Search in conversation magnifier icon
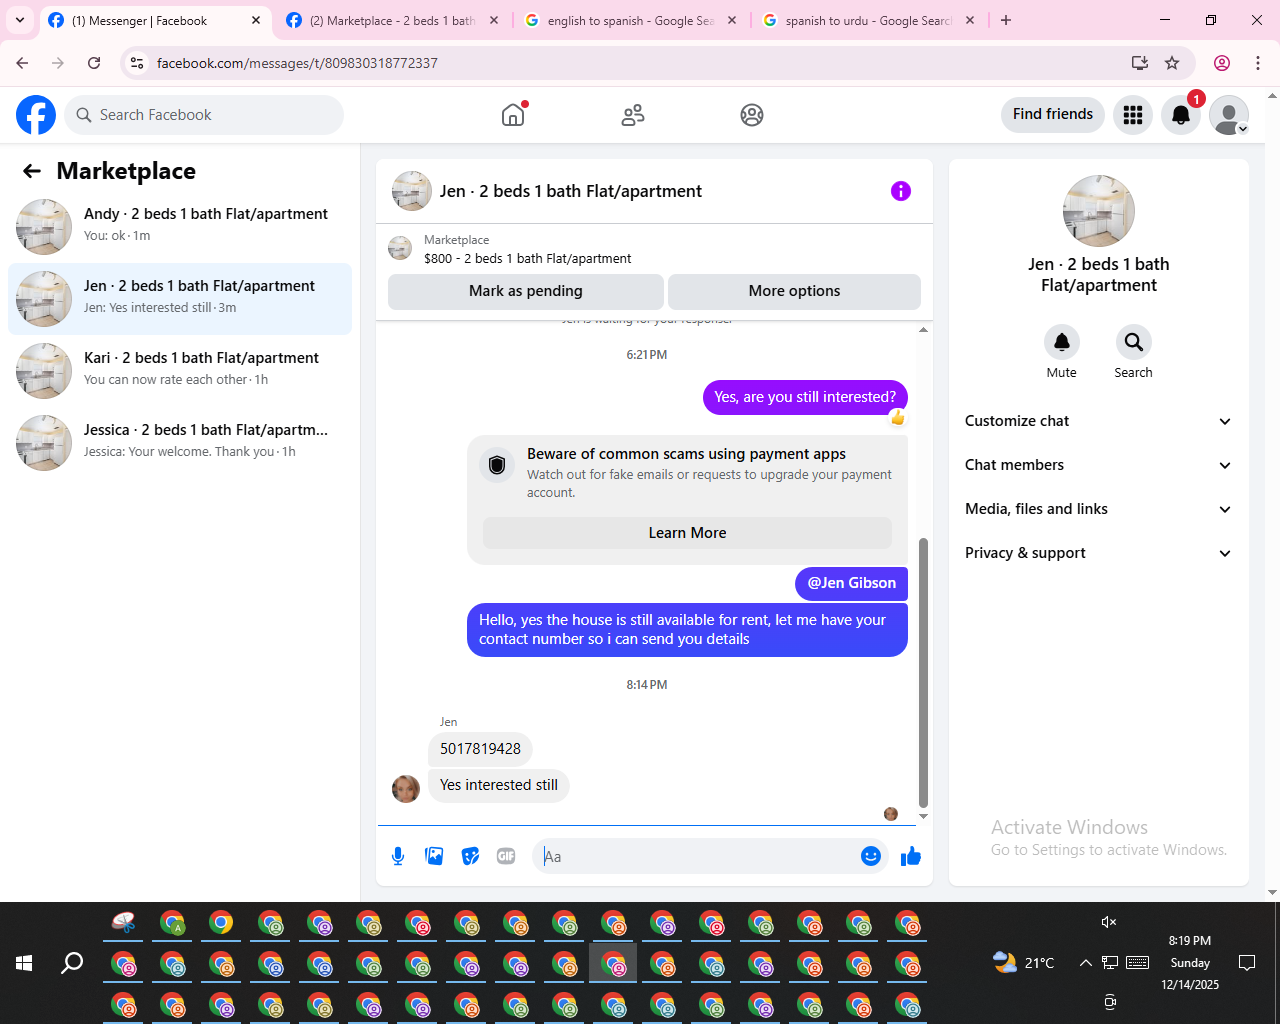This screenshot has width=1280, height=1024. [x=1134, y=343]
